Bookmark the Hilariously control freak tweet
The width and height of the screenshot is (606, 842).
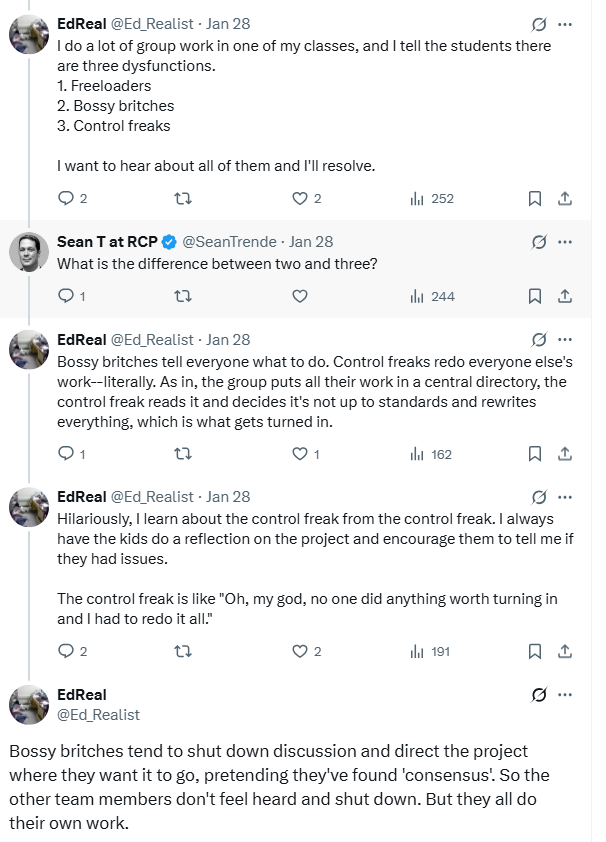click(x=535, y=651)
